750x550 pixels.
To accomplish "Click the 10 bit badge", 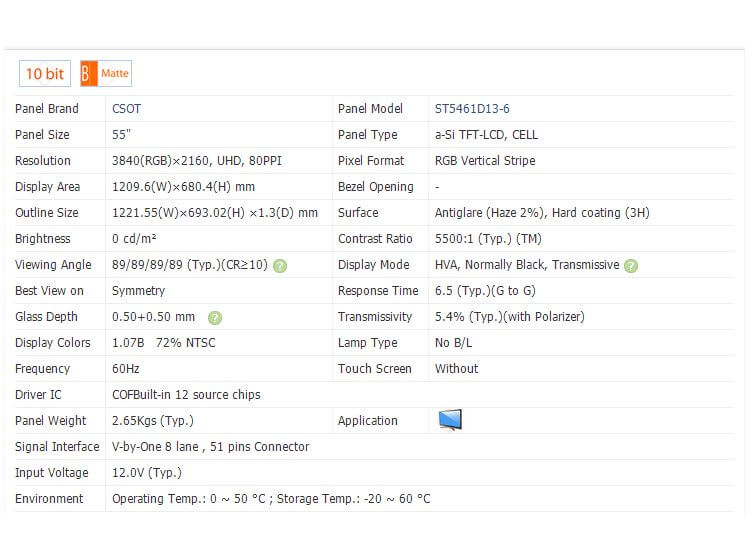I will [45, 74].
